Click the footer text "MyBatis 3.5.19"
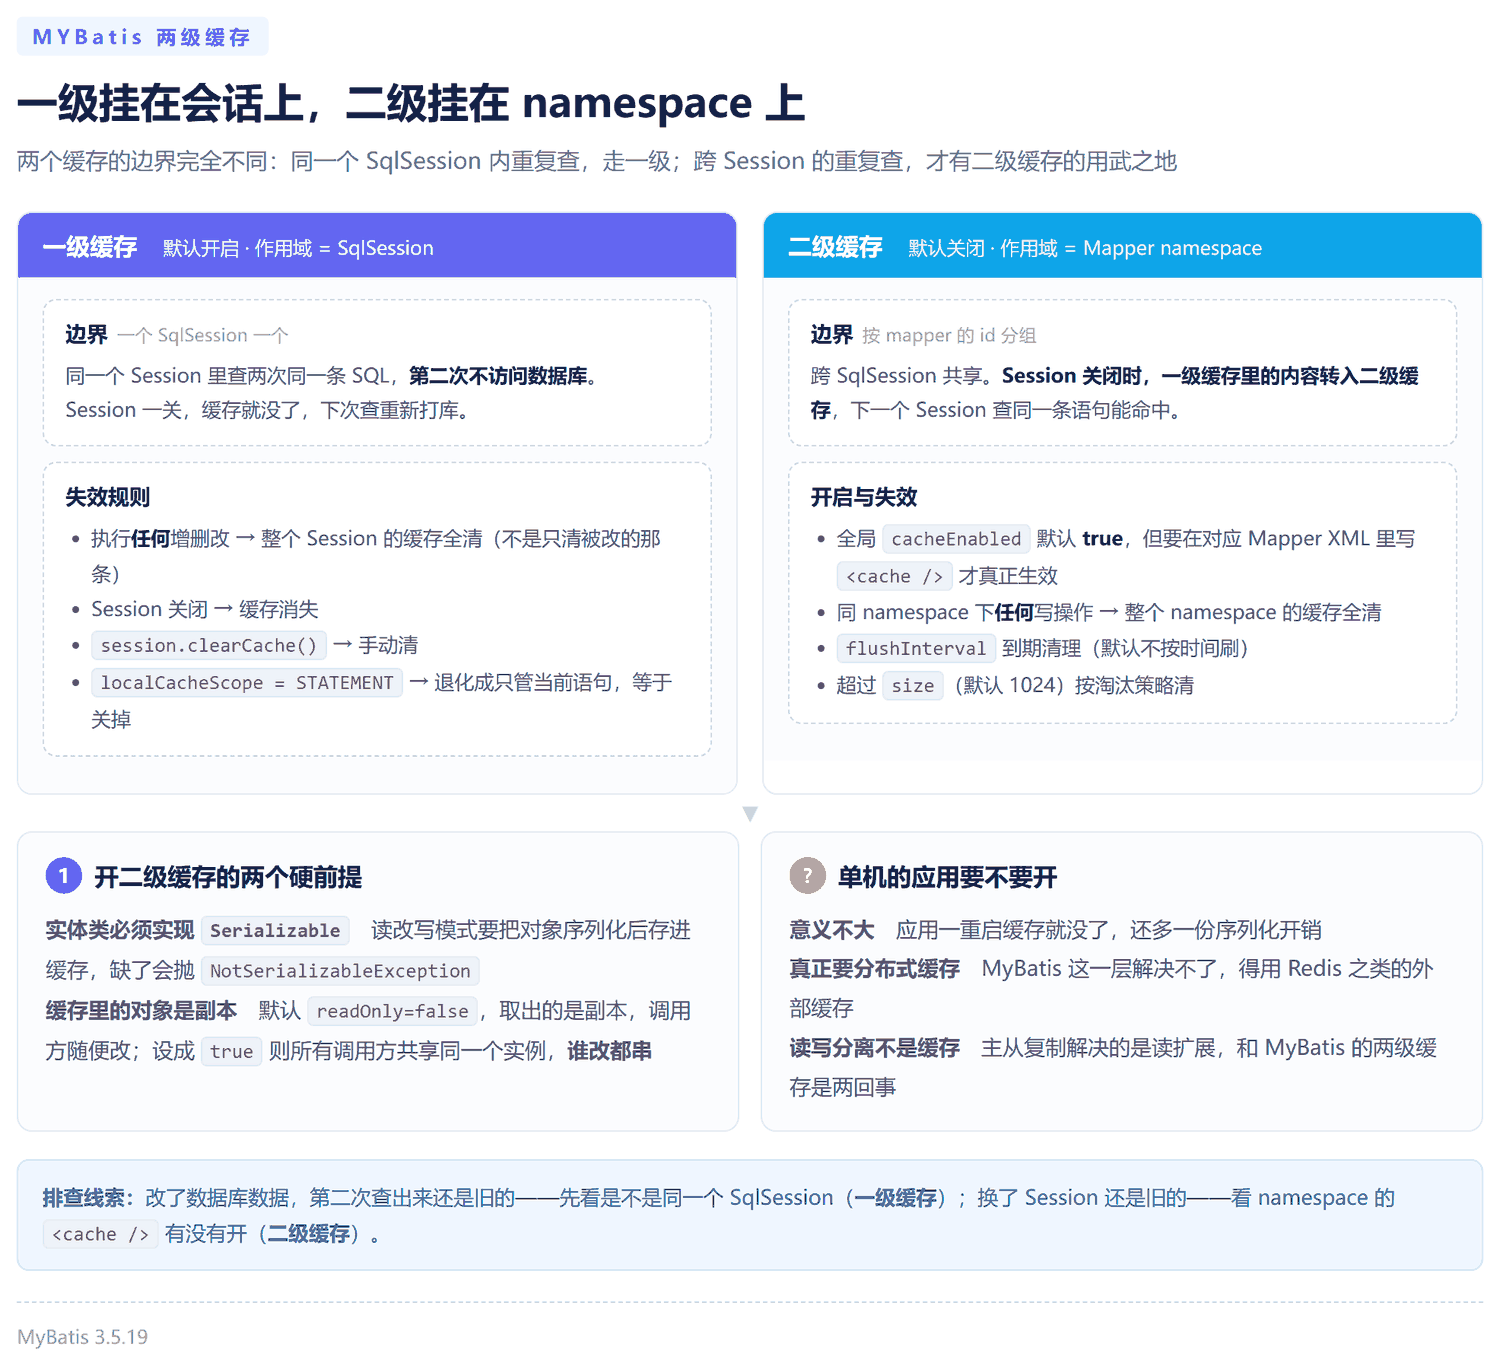The height and width of the screenshot is (1366, 1500). 83,1337
